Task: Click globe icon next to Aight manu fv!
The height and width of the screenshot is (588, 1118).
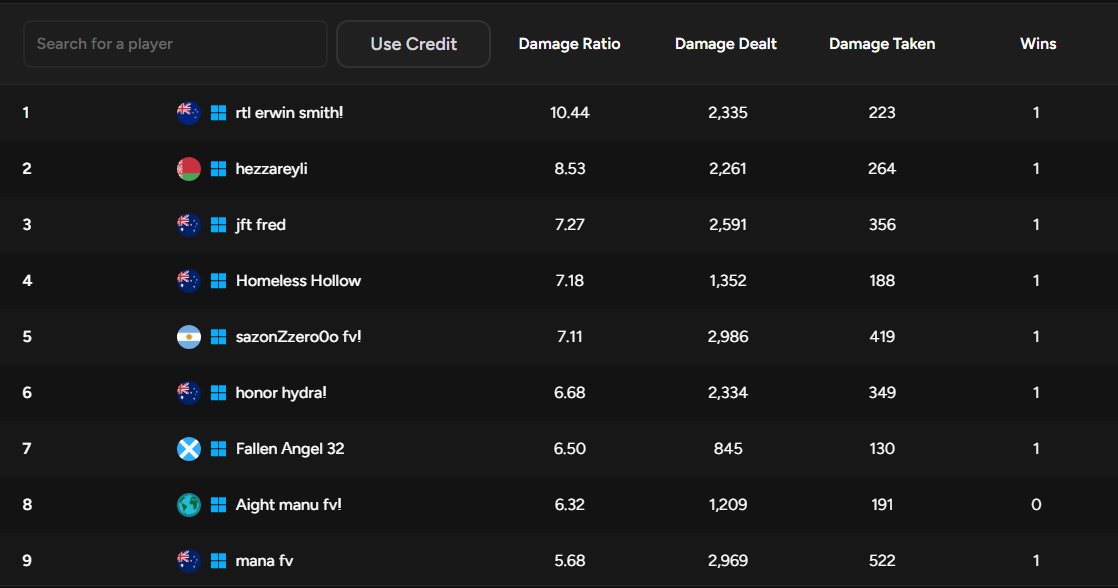Action: (x=188, y=505)
